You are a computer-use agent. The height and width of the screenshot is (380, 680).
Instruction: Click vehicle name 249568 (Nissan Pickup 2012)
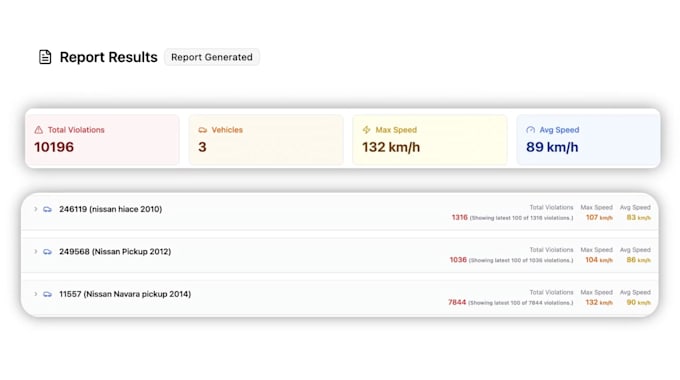pos(115,252)
